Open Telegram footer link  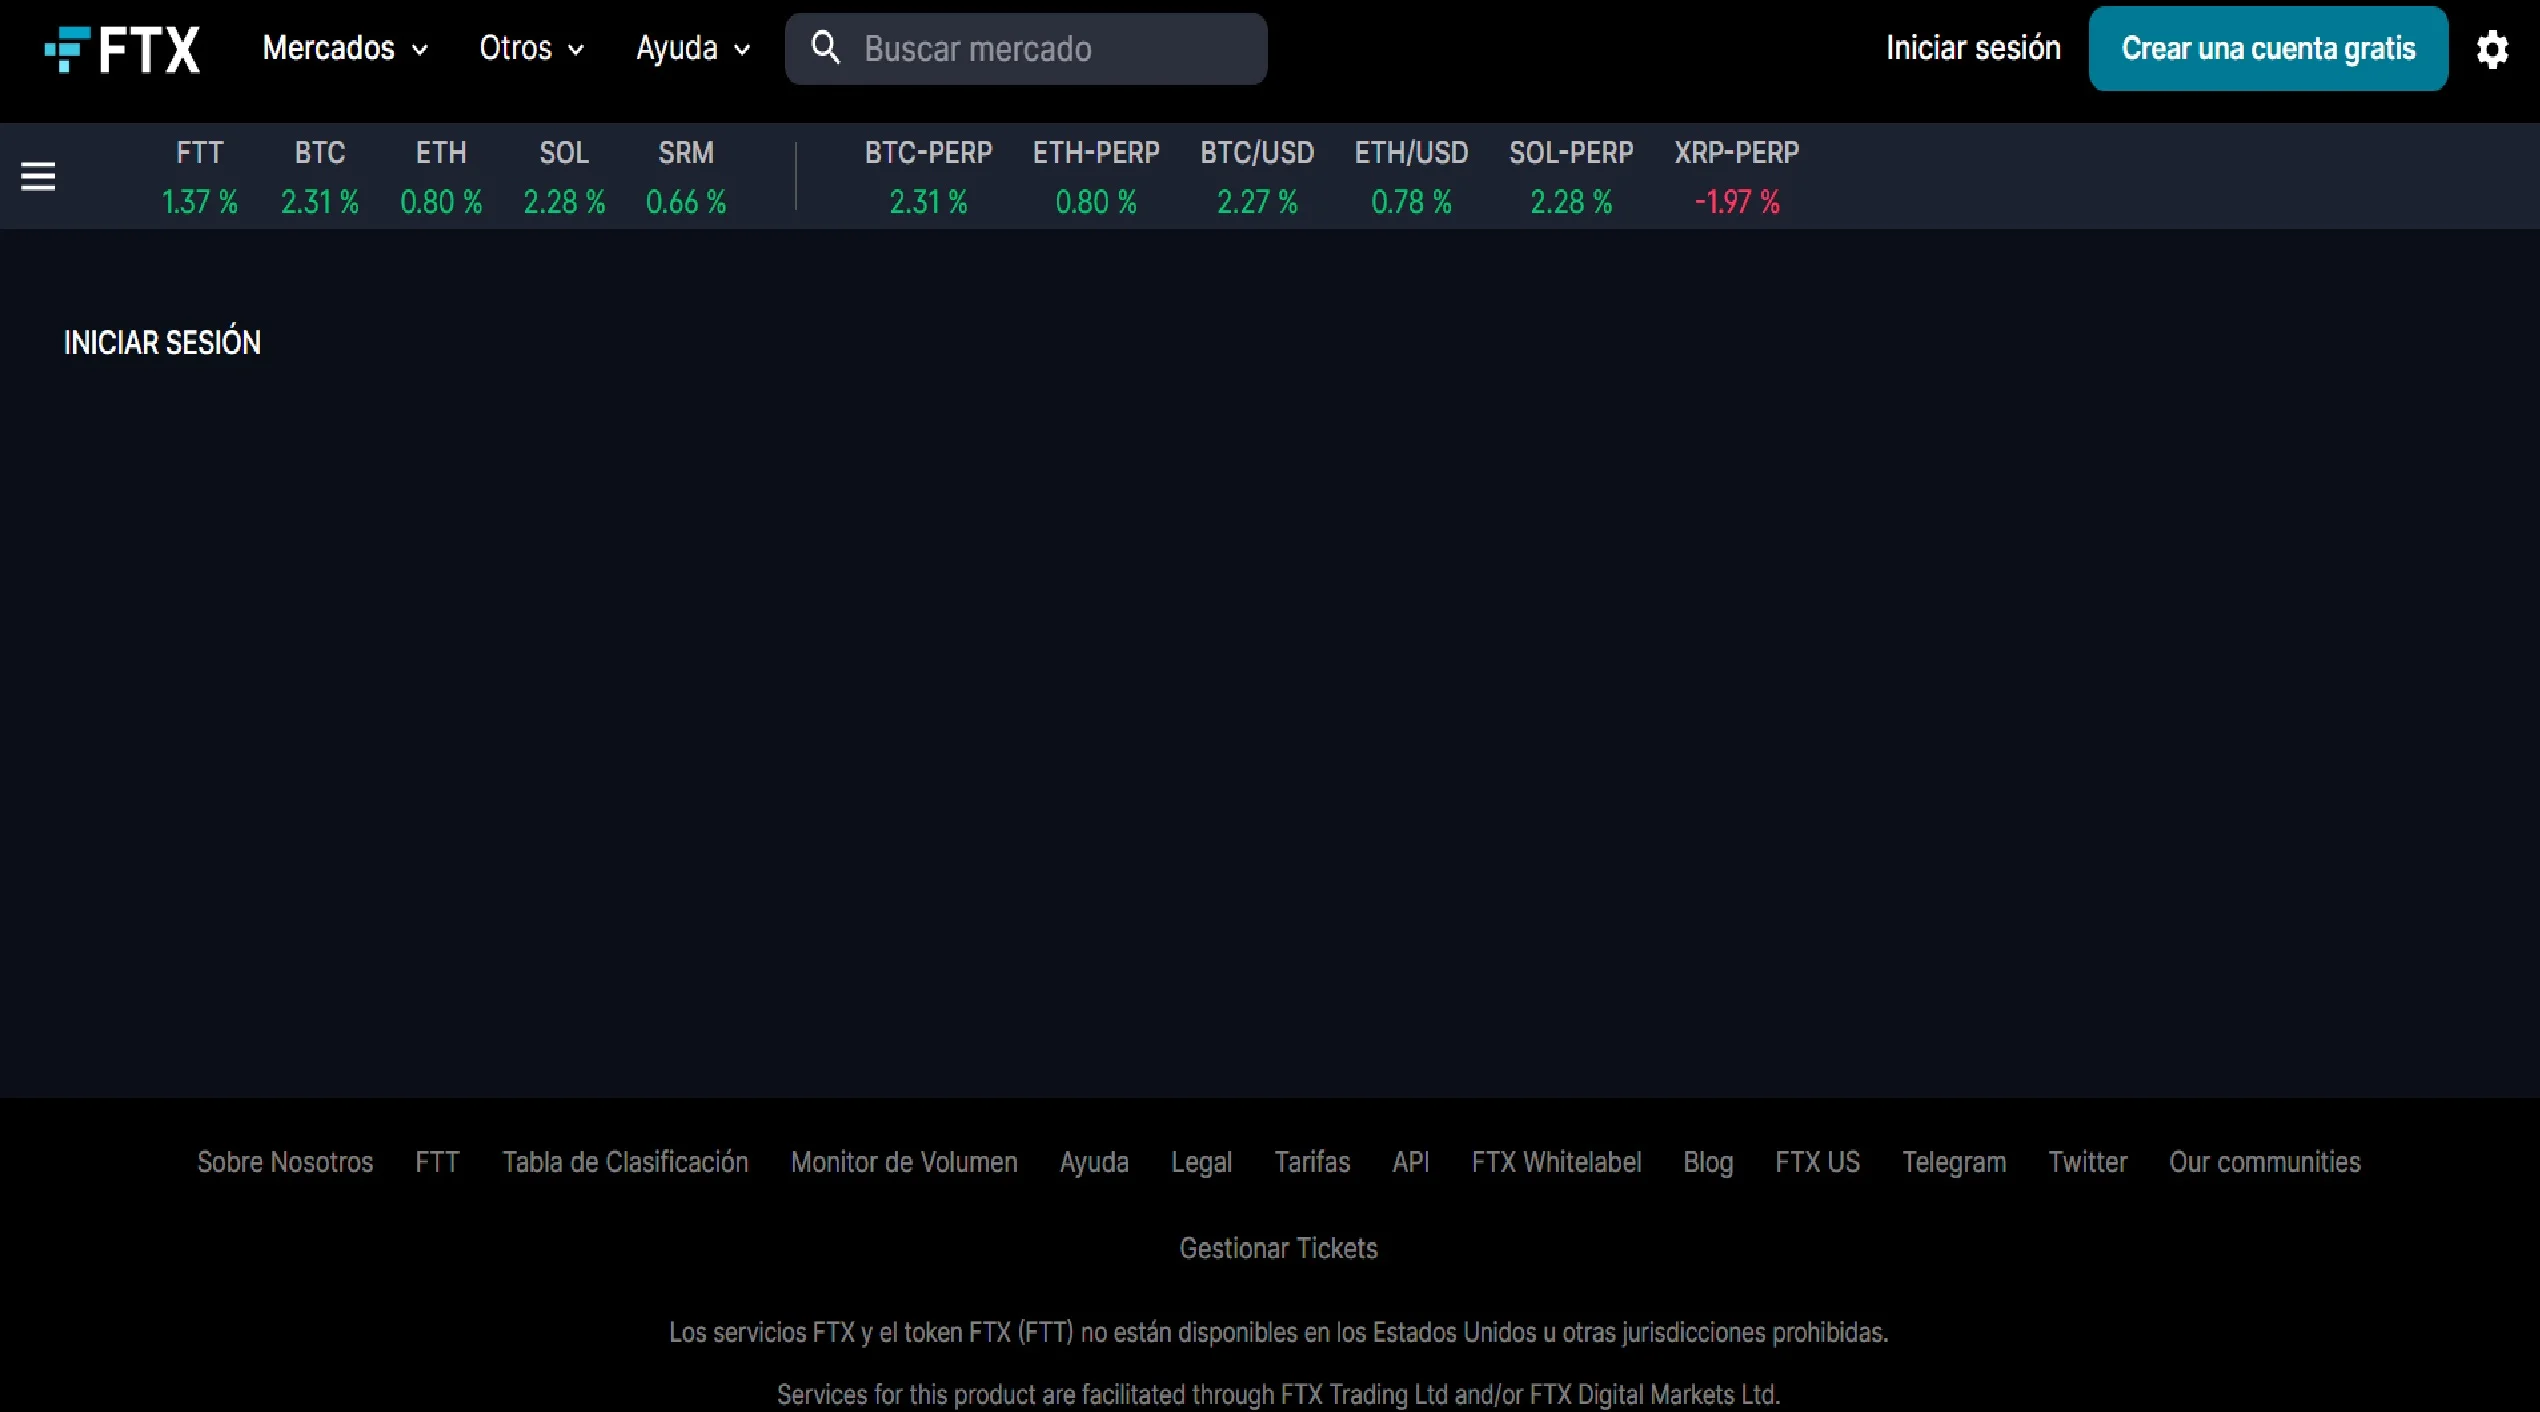pos(1954,1163)
